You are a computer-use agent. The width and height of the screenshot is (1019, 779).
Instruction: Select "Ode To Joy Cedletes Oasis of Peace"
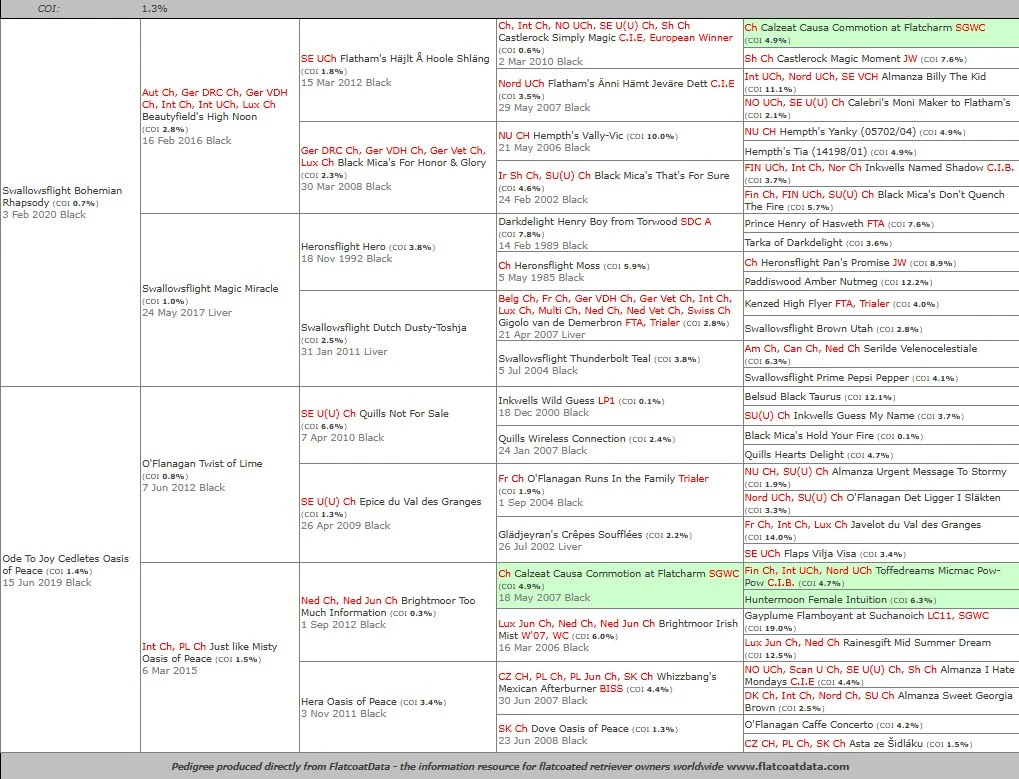pyautogui.click(x=66, y=564)
